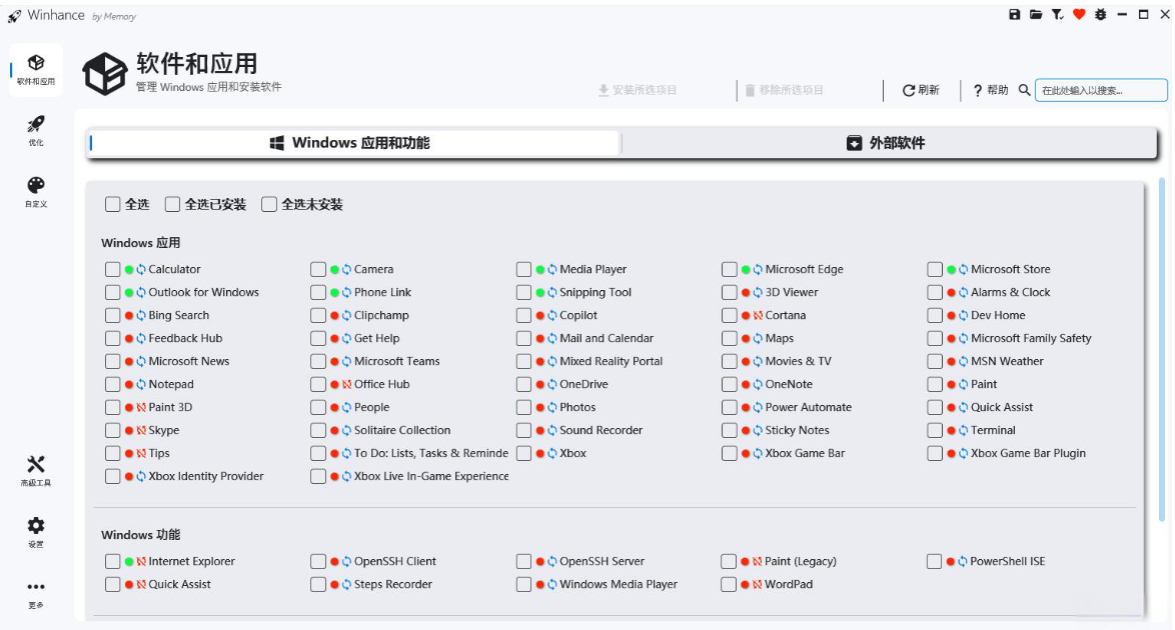
Task: Tick the Microsoft Edge checkbox
Action: [729, 270]
